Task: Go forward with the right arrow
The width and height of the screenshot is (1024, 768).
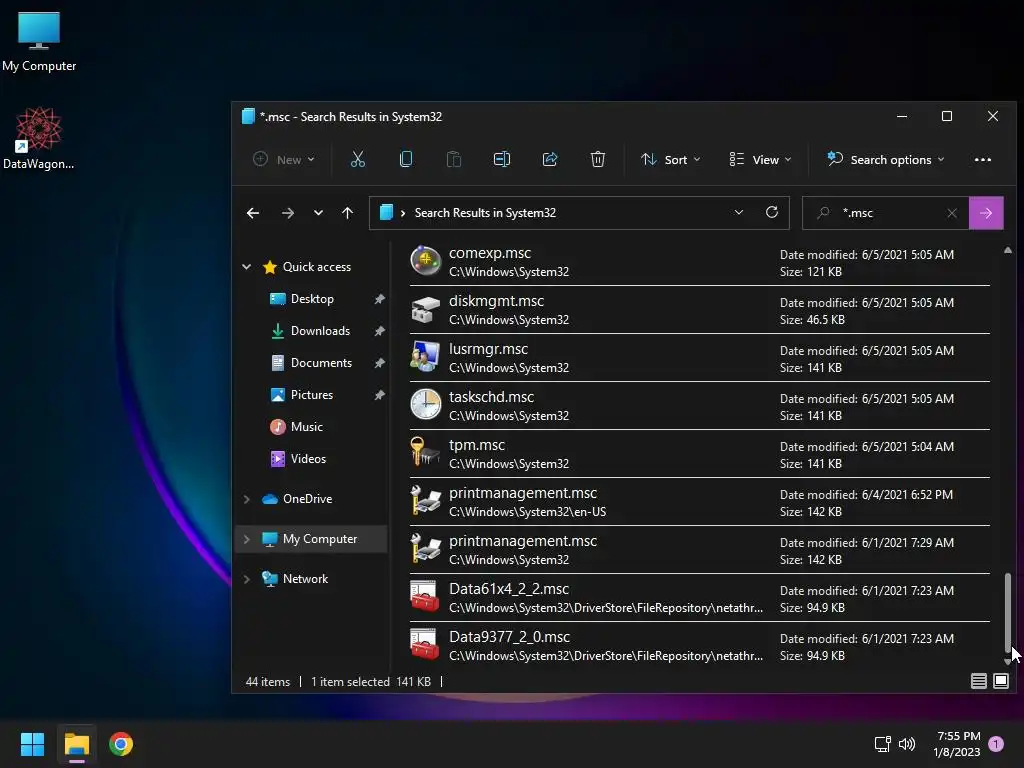Action: pyautogui.click(x=287, y=213)
